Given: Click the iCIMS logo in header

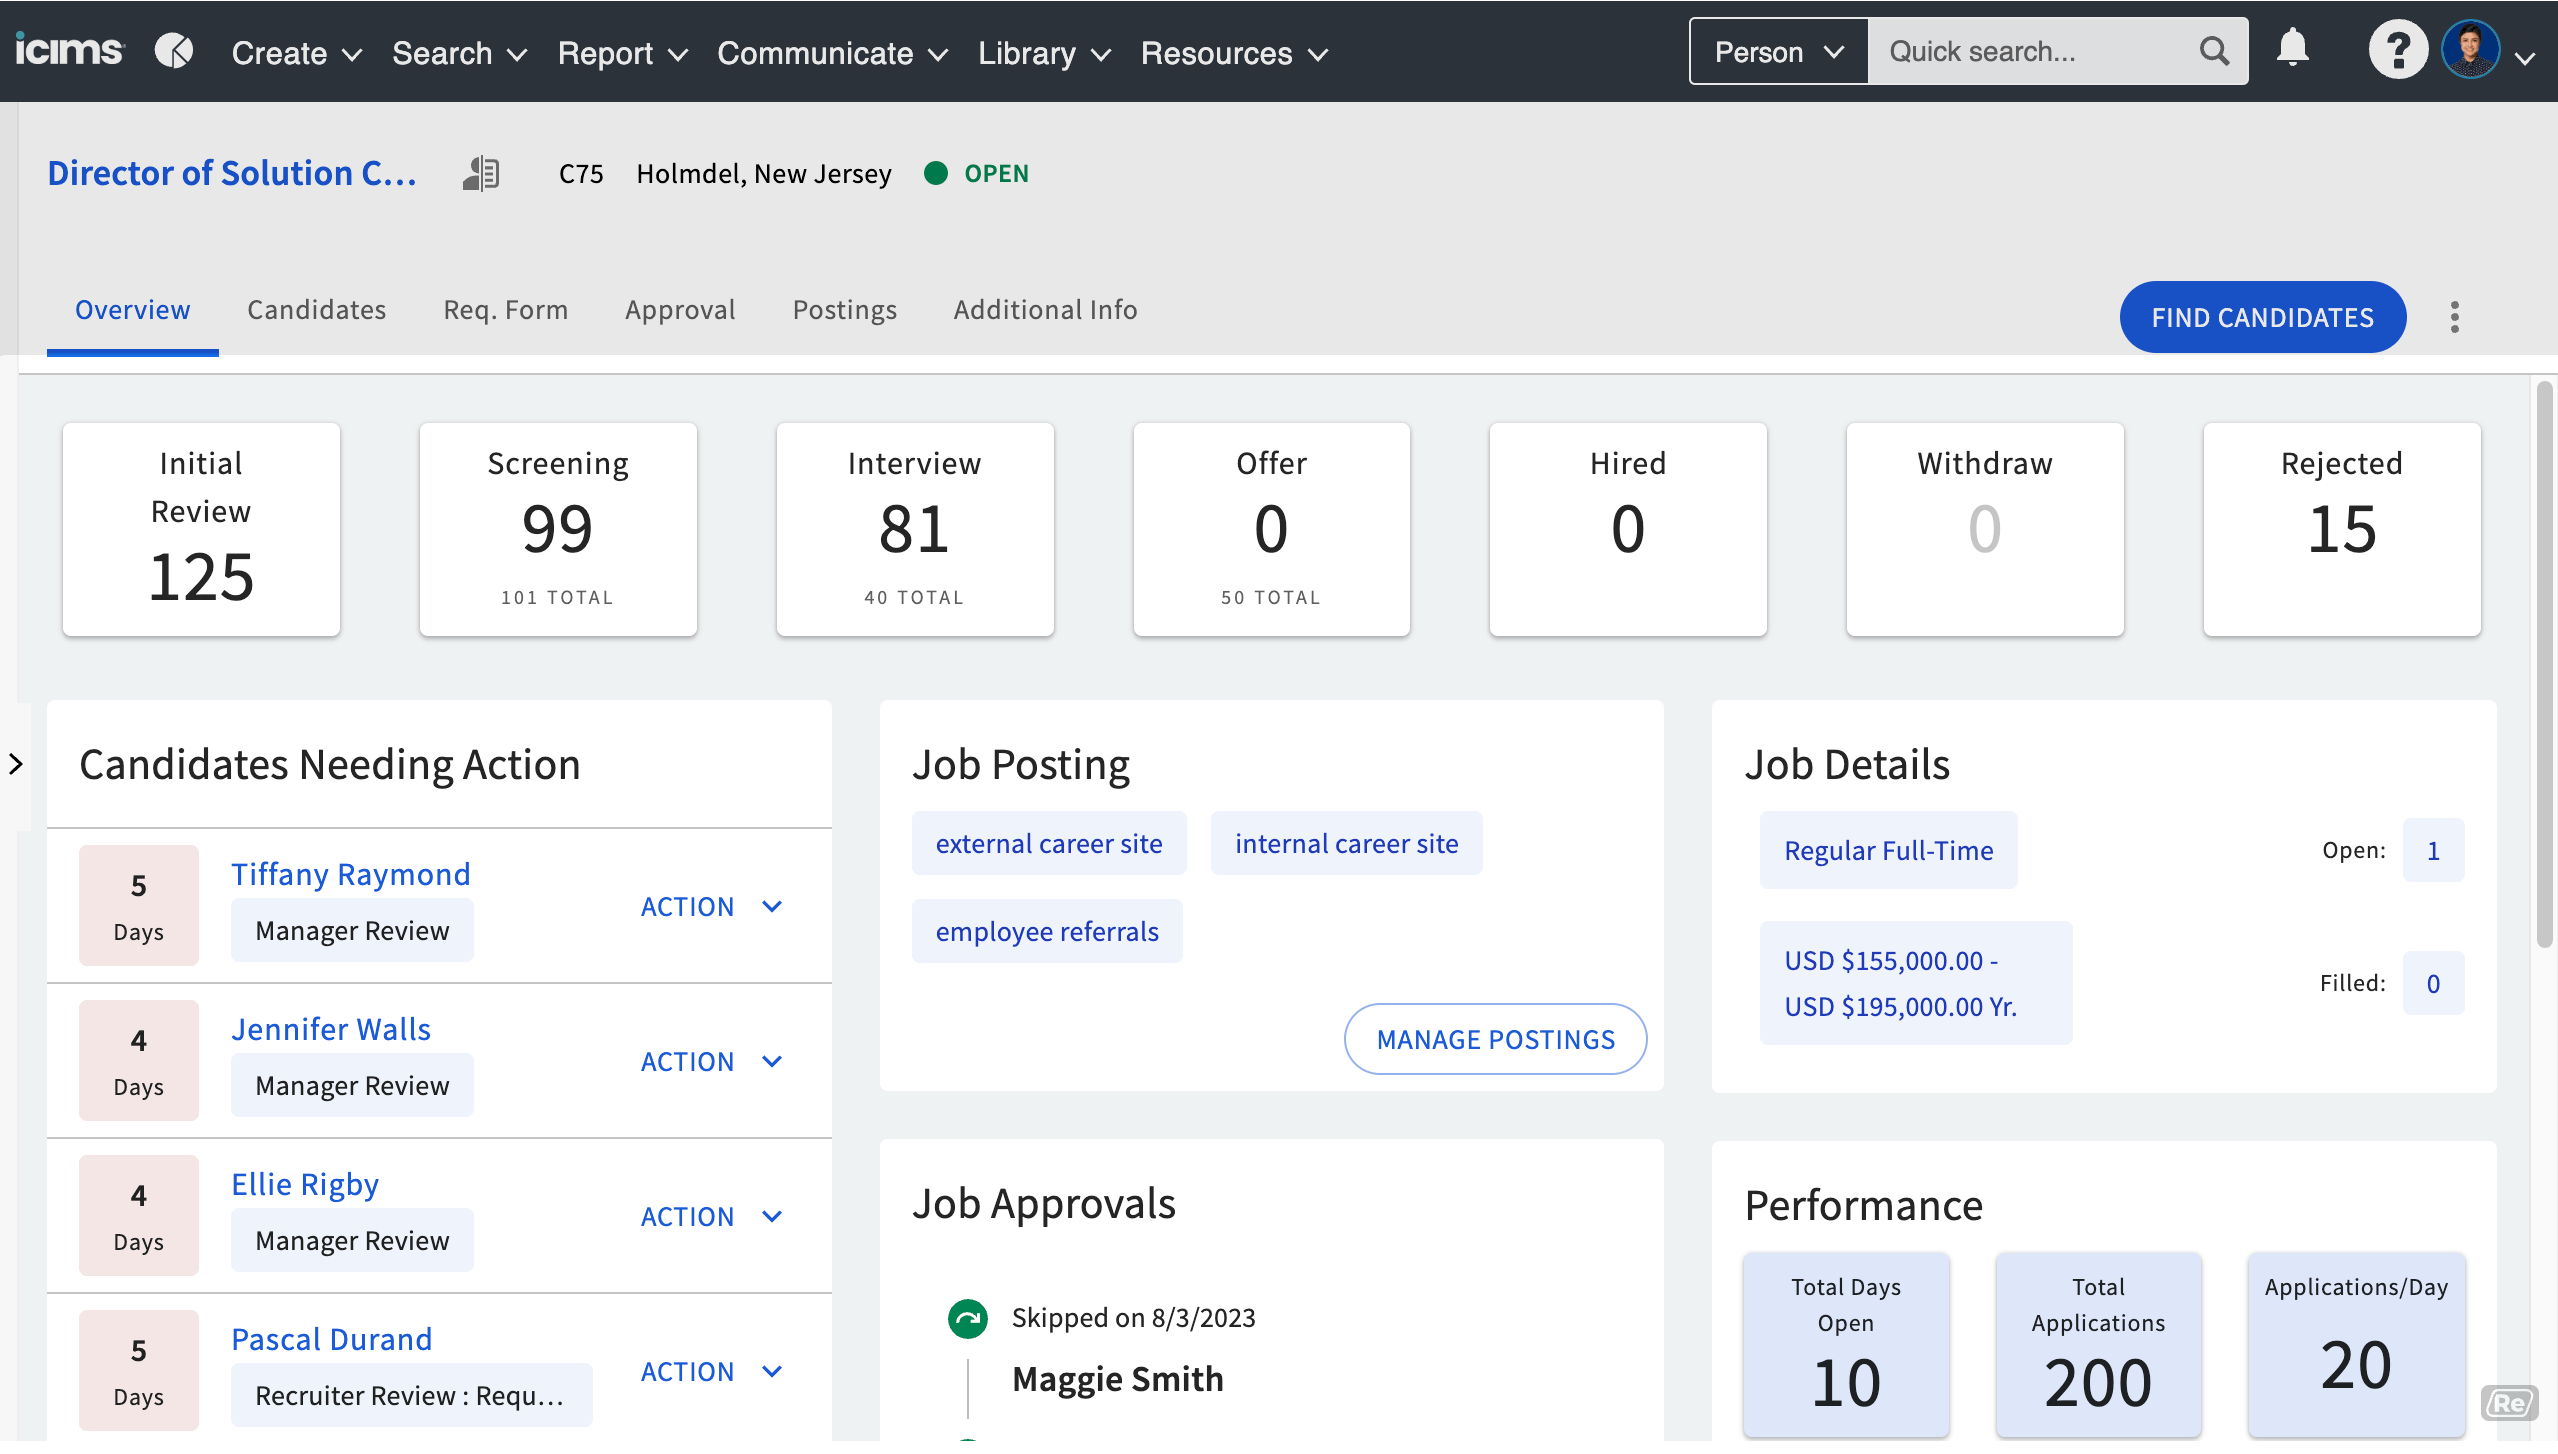Looking at the screenshot, I should pos(68,50).
